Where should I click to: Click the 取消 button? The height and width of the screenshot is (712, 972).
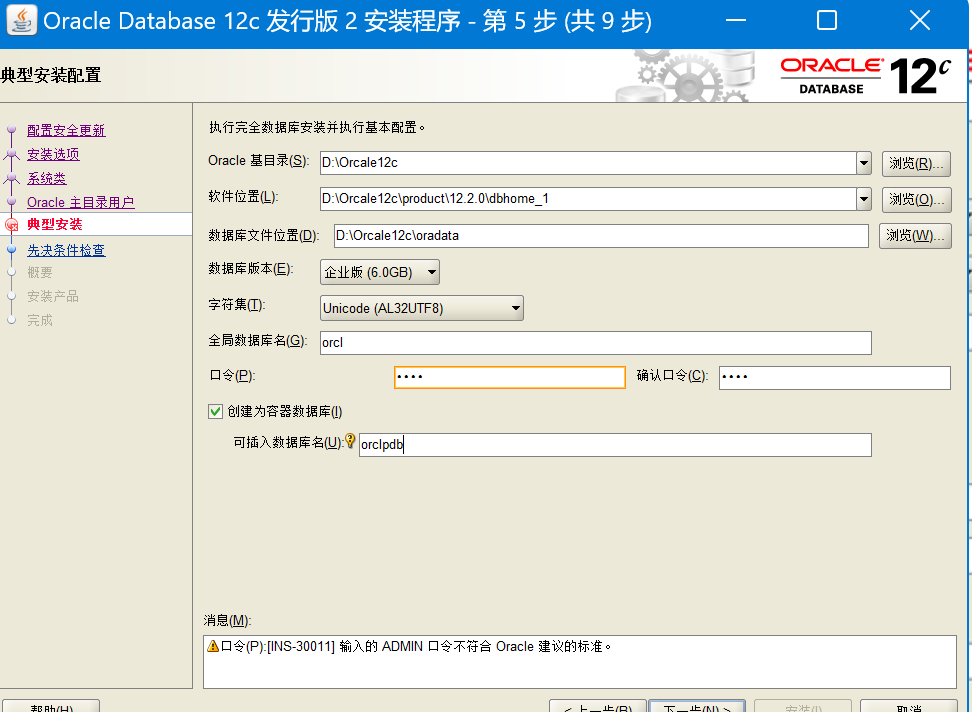click(x=909, y=706)
